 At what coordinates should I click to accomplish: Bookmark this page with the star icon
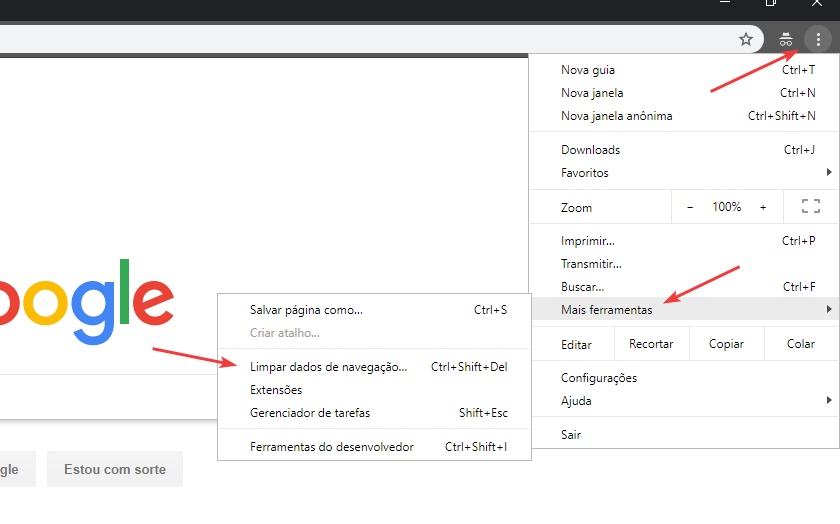(746, 39)
